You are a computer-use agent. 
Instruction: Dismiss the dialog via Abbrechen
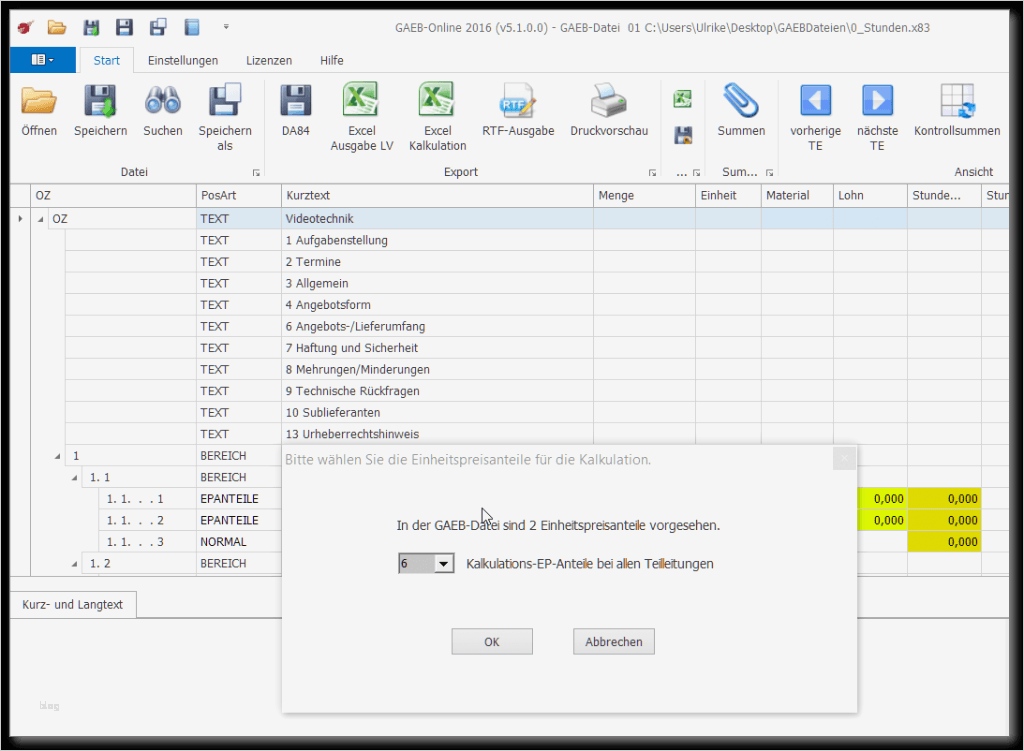point(613,641)
